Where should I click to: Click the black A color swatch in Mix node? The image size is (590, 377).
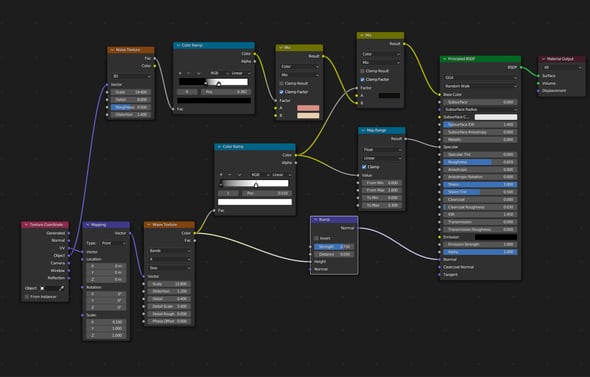click(389, 96)
